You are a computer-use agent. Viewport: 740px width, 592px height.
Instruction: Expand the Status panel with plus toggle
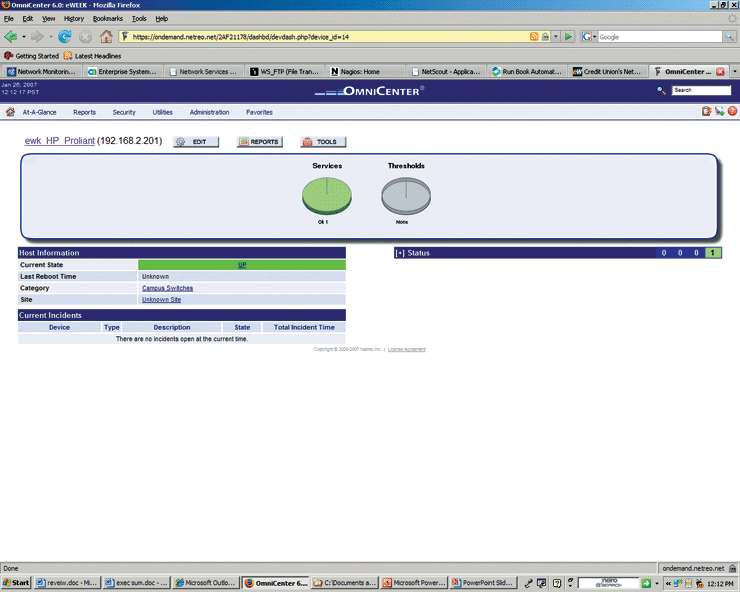(x=400, y=253)
